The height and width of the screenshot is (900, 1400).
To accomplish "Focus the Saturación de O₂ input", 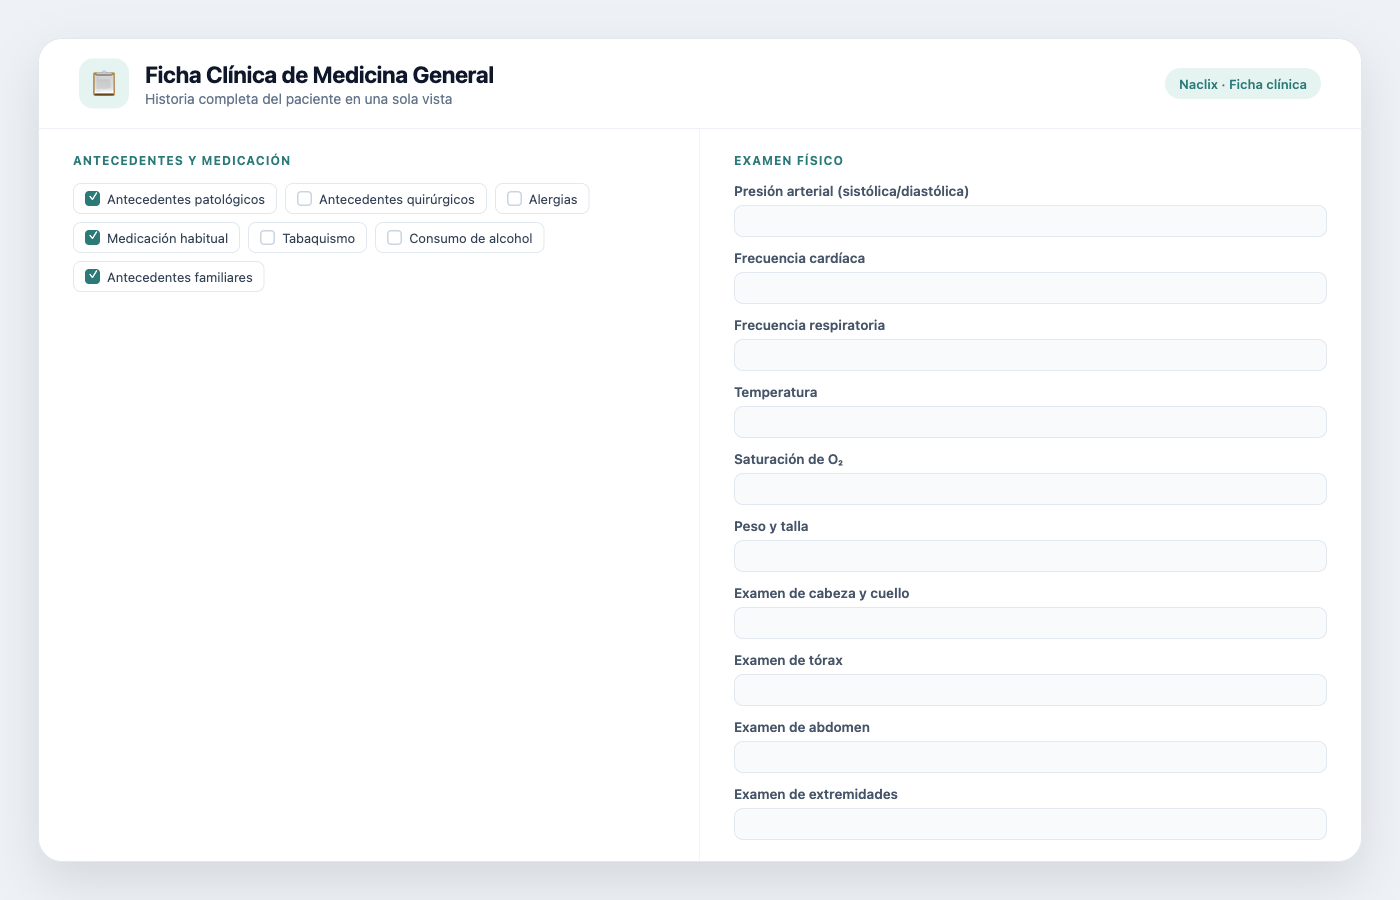I will pyautogui.click(x=1030, y=489).
